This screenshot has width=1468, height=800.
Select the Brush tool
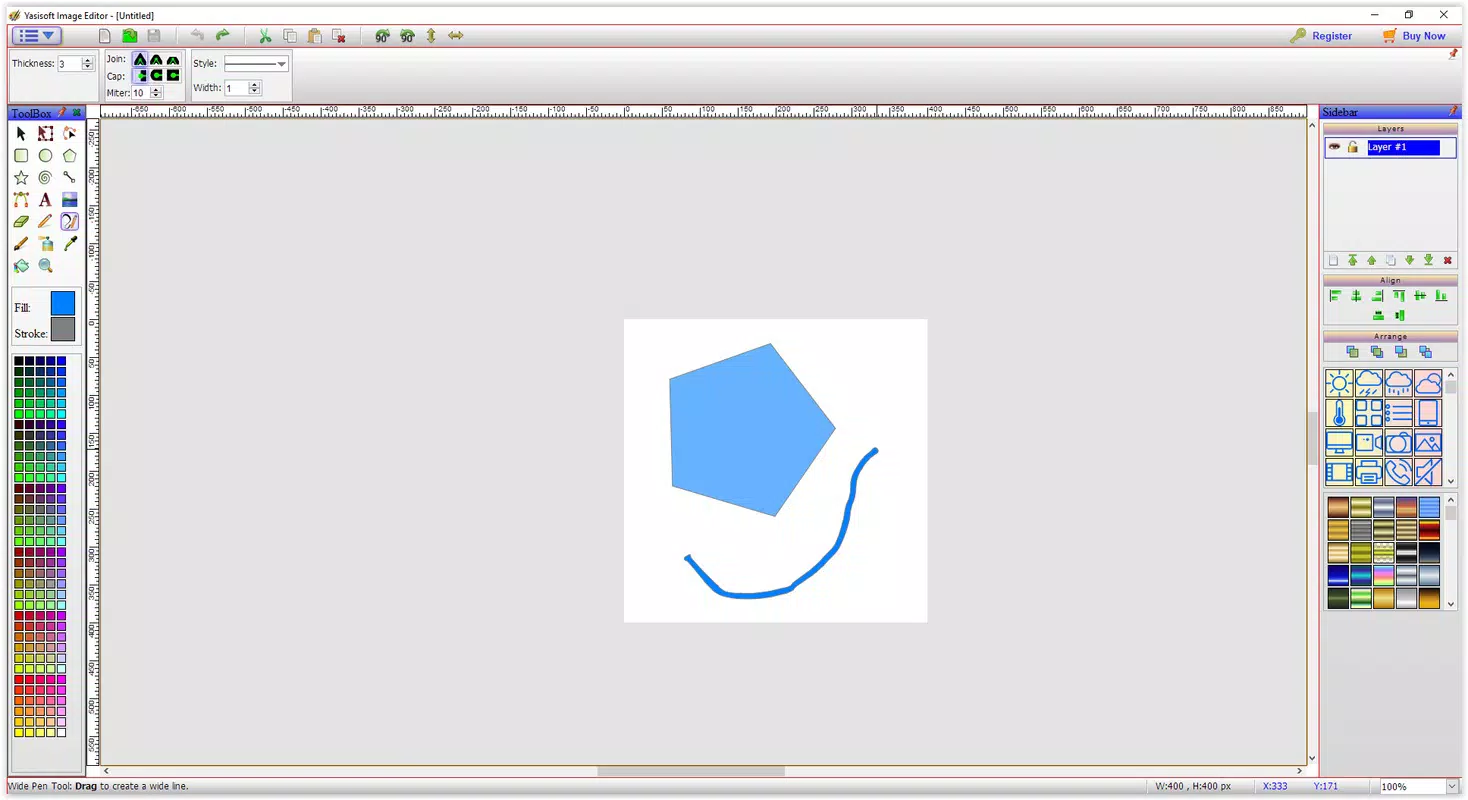coord(21,243)
